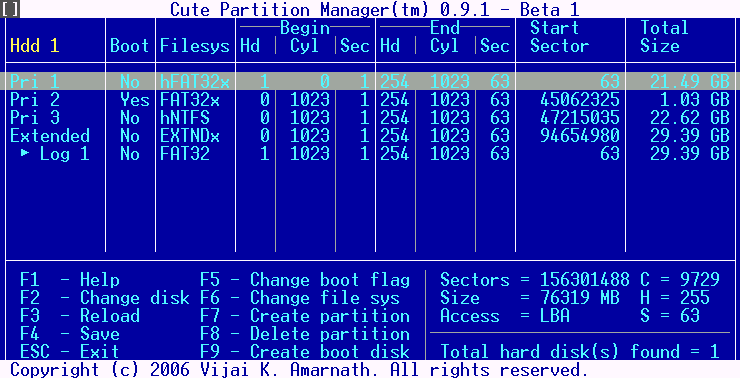Click Total hard disk(s) found text

coord(580,352)
